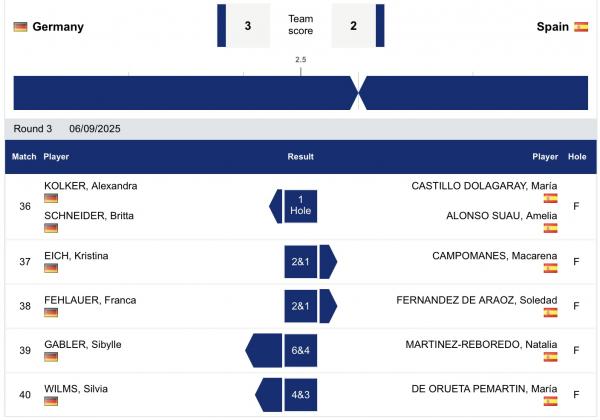The width and height of the screenshot is (600, 420).
Task: Click flag under CAMPOMANES, Macarena
Action: coord(550,268)
